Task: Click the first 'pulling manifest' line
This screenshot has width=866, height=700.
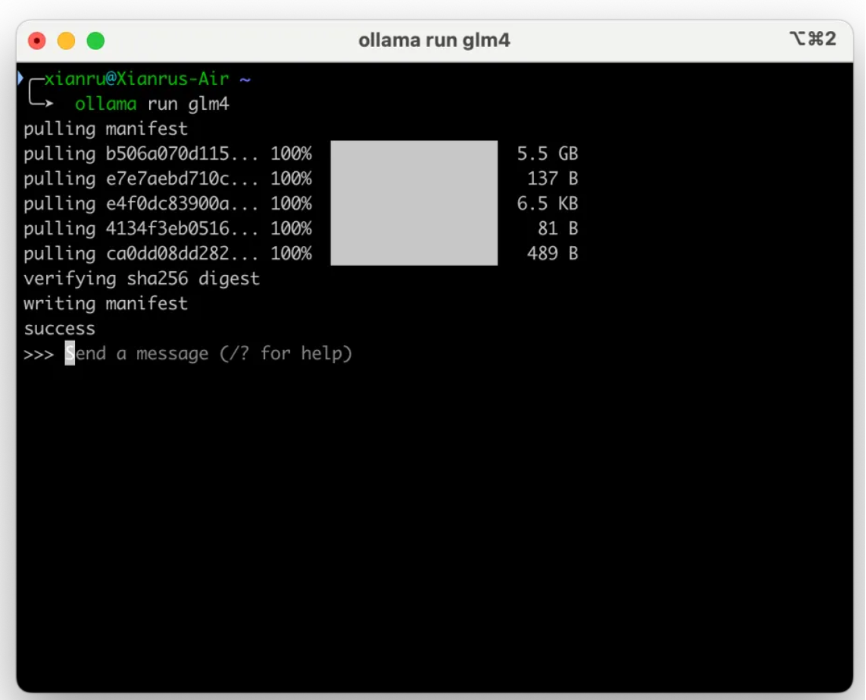Action: tap(105, 129)
